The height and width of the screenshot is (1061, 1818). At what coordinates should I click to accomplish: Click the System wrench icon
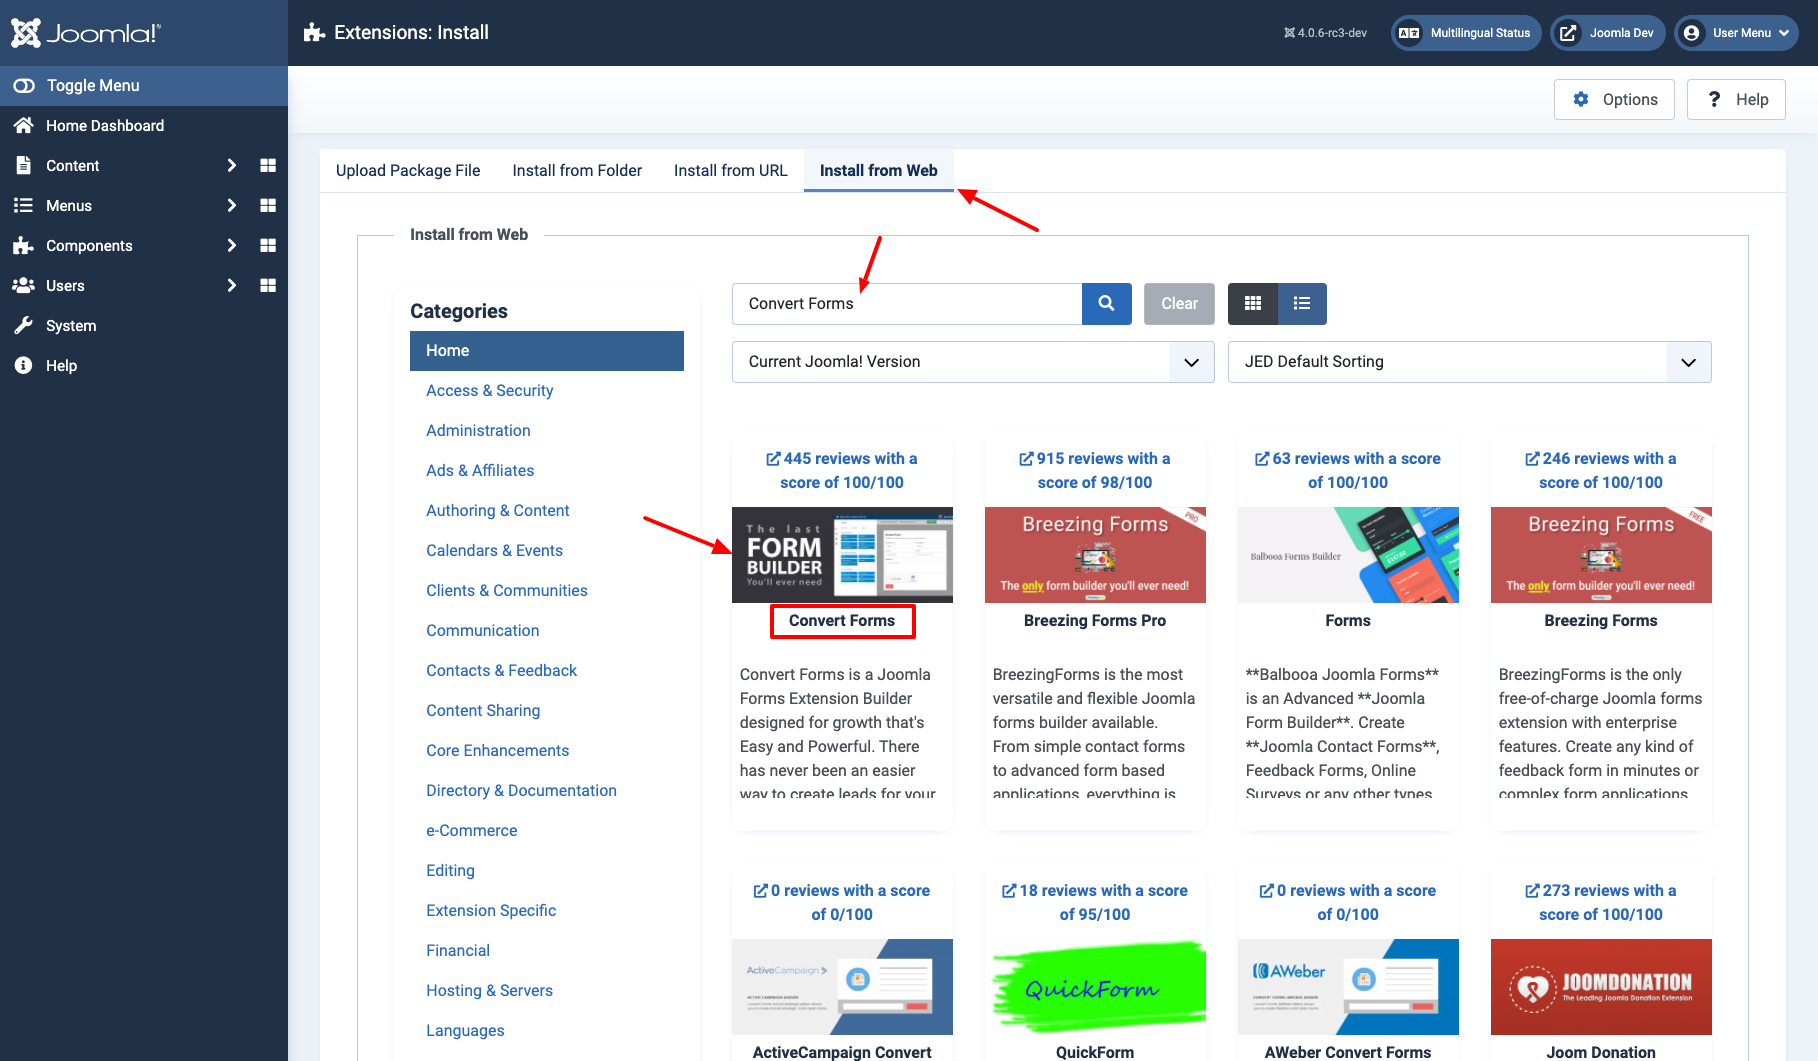pyautogui.click(x=24, y=326)
